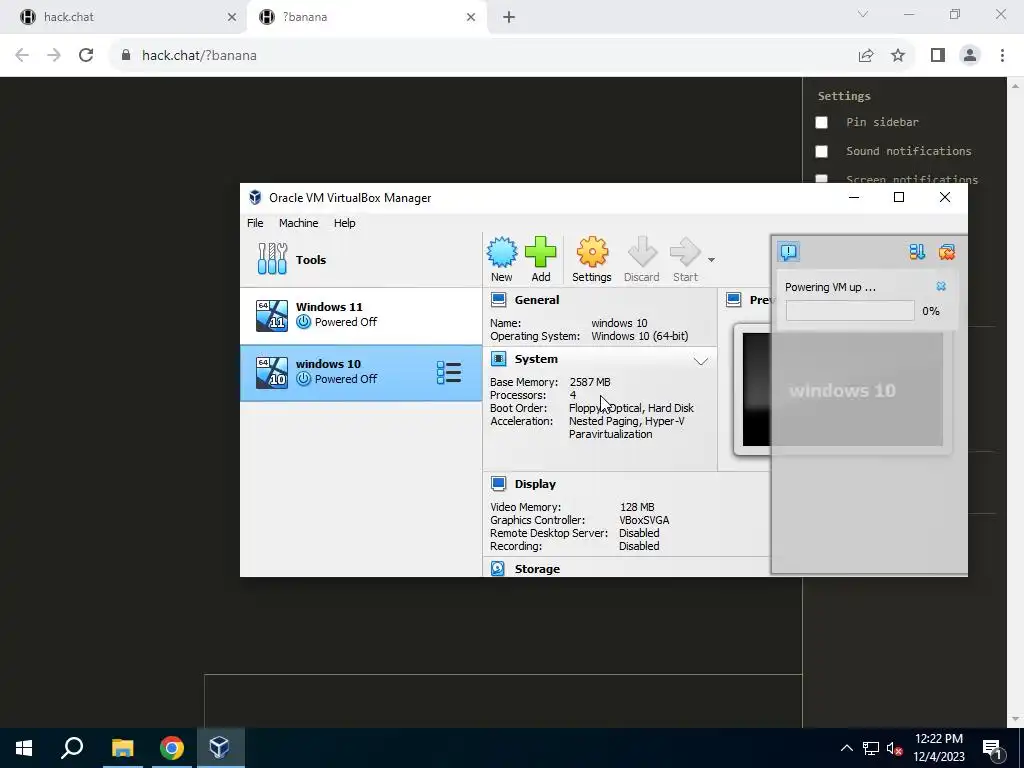Image resolution: width=1024 pixels, height=768 pixels.
Task: Click the address bar URL field
Action: [x=483, y=56]
